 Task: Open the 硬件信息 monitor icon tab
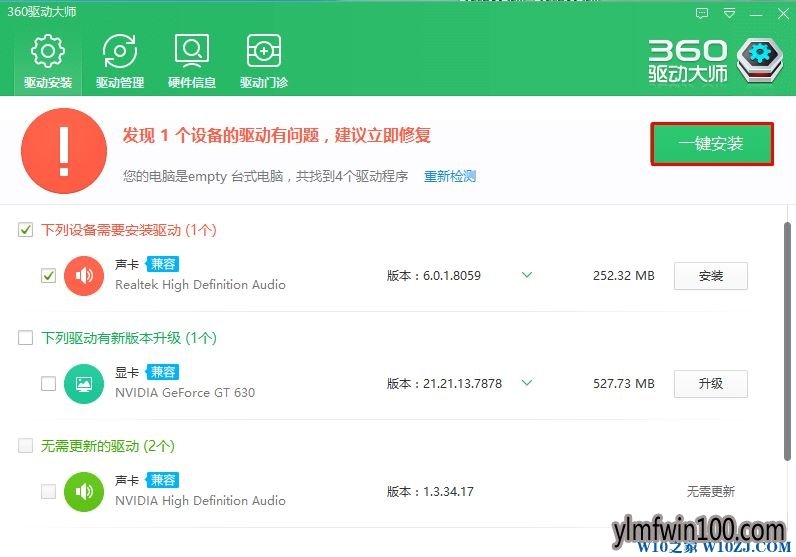click(192, 61)
